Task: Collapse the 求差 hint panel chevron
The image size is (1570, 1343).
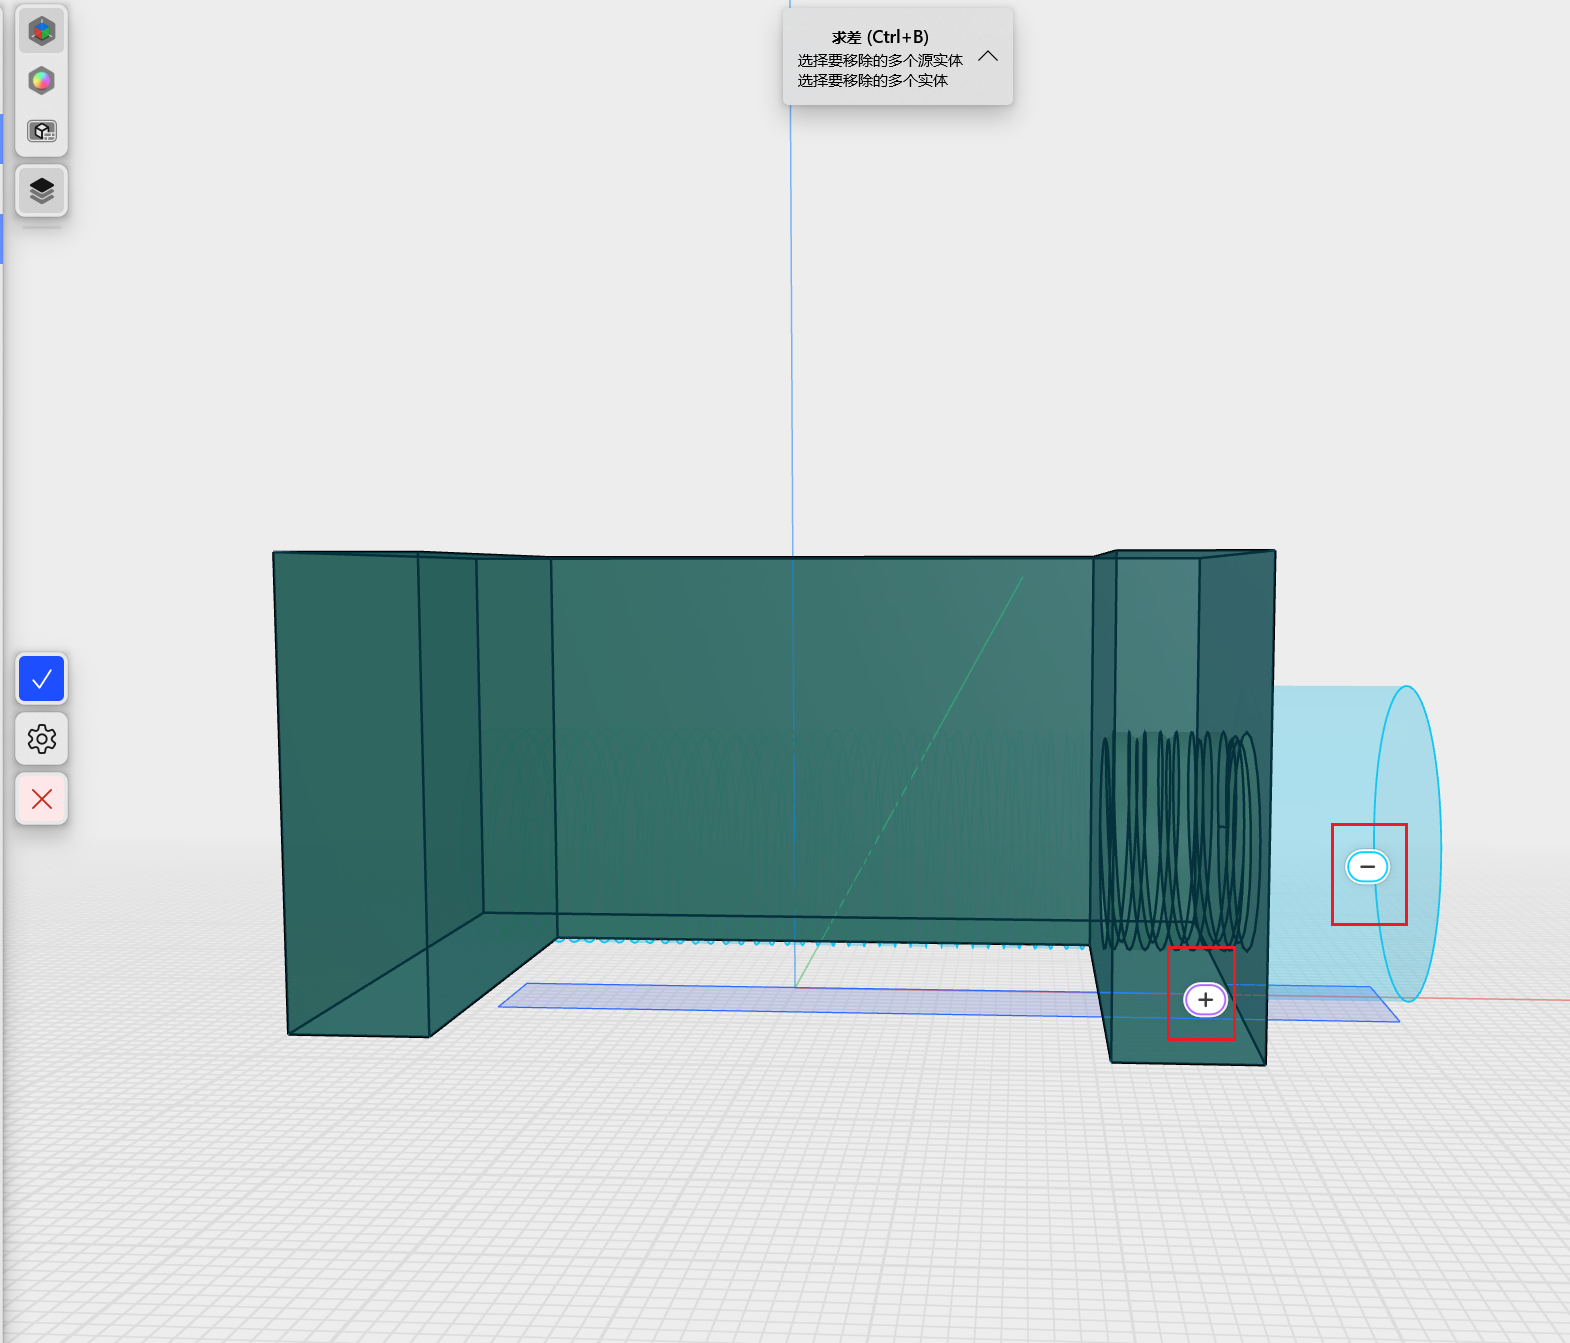Action: point(988,56)
